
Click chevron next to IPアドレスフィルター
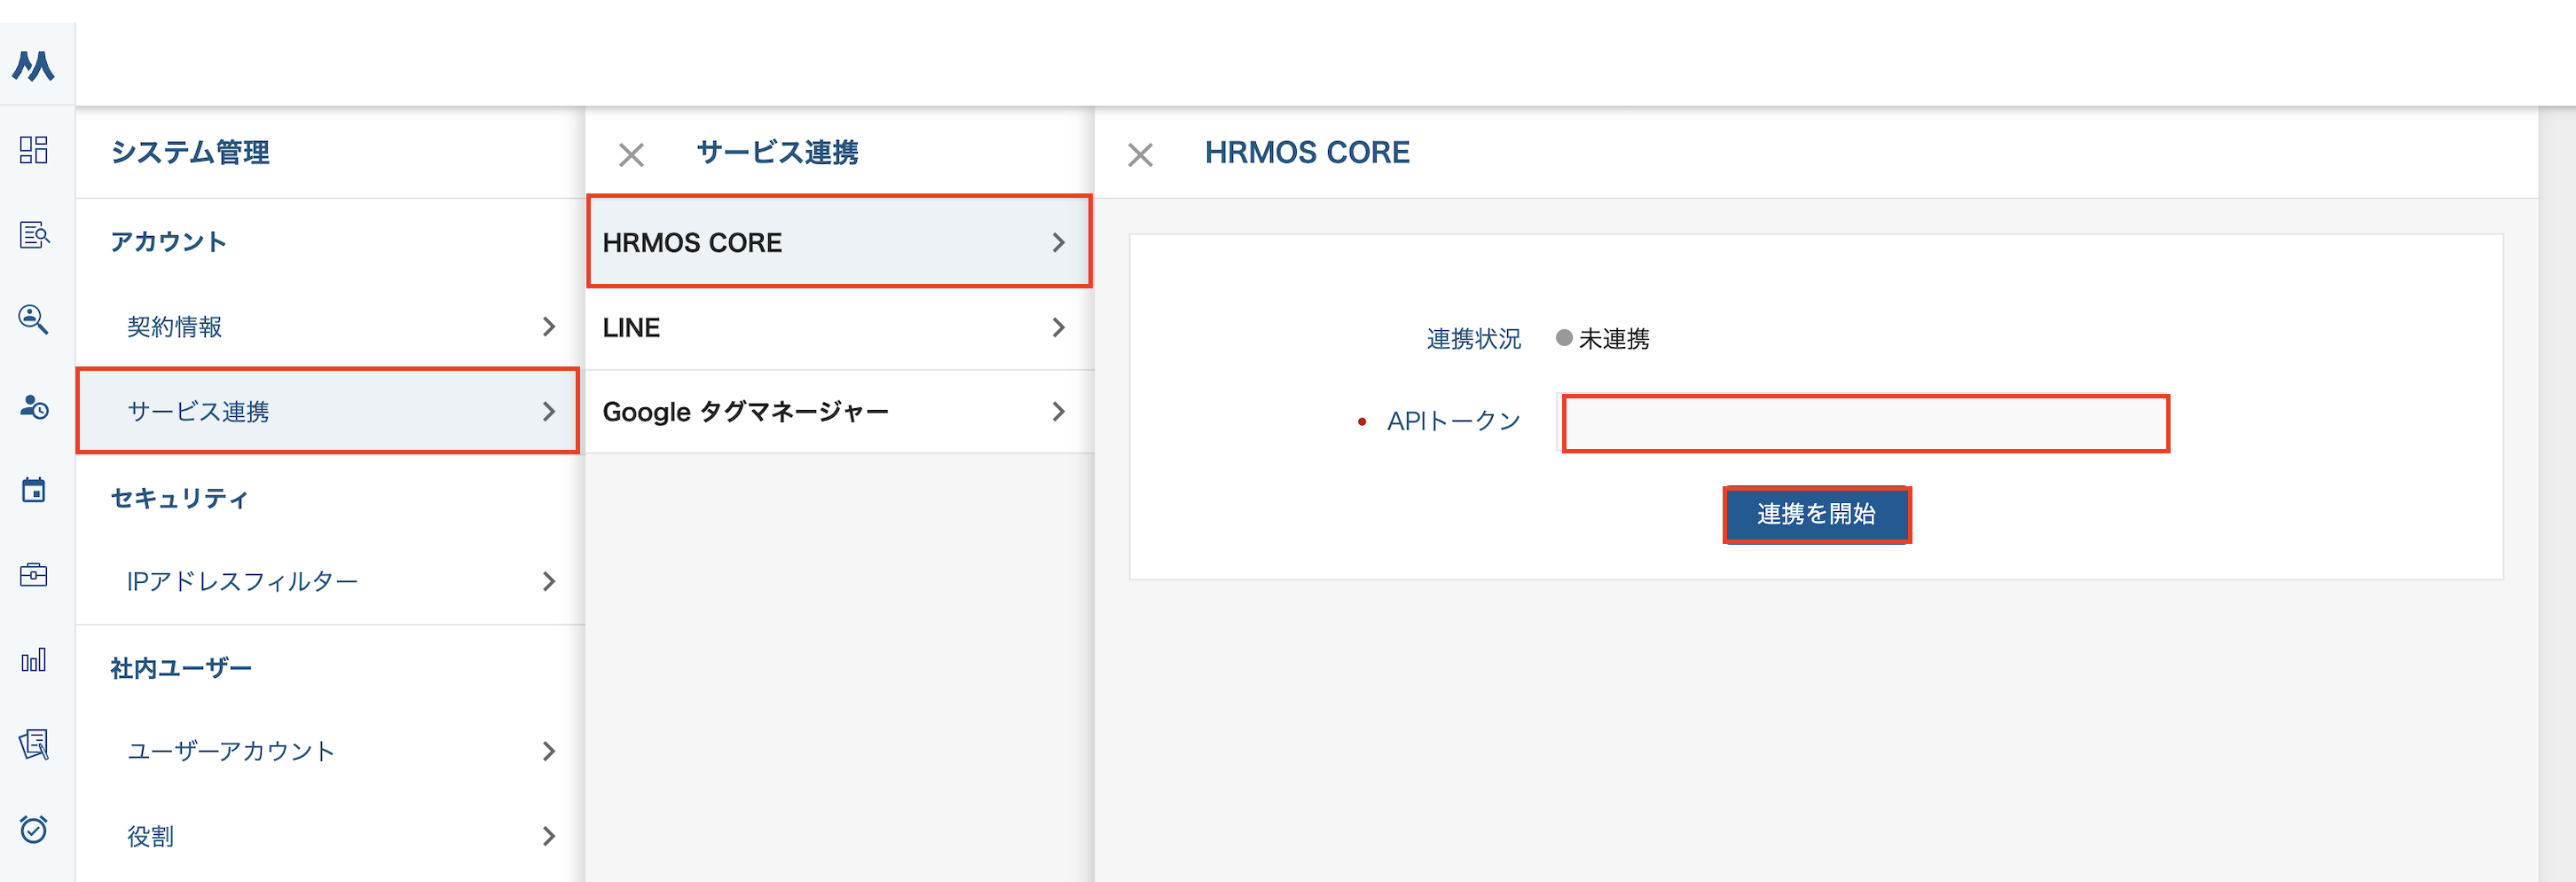click(548, 581)
